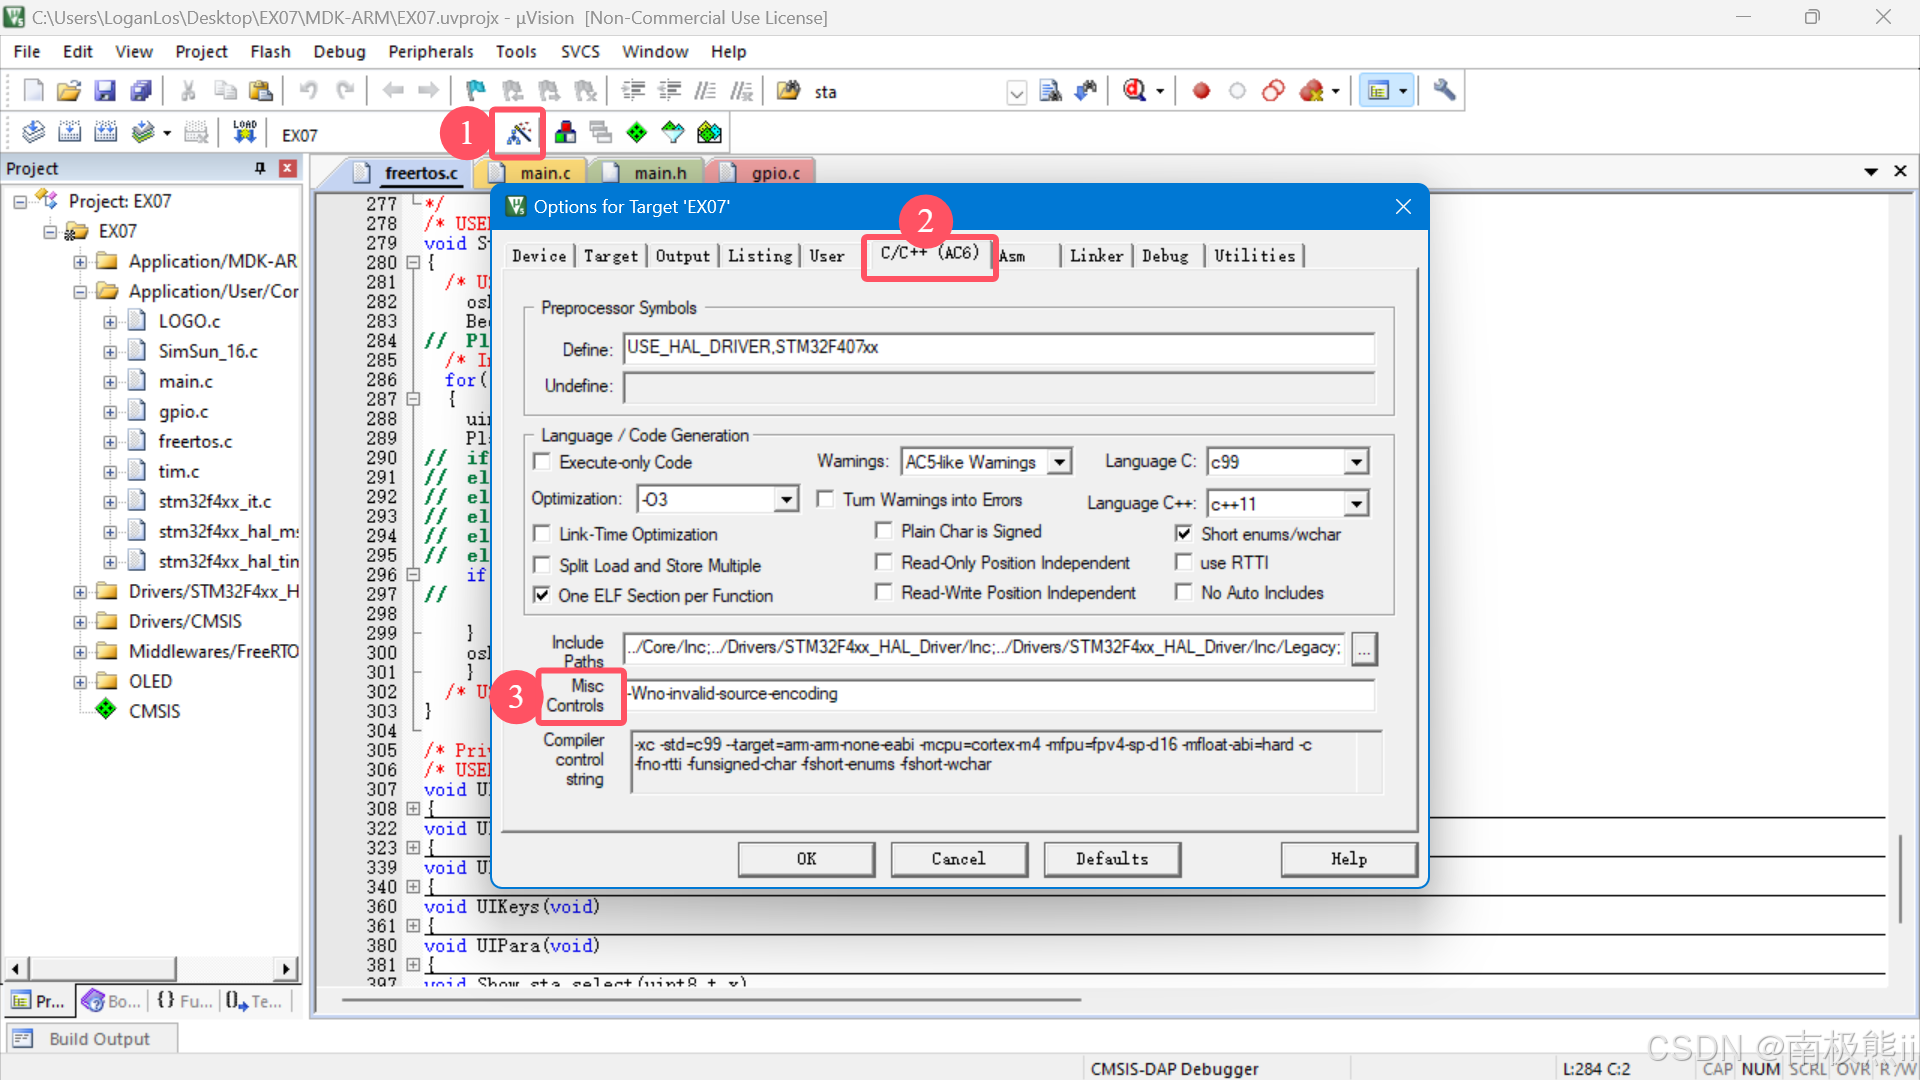The width and height of the screenshot is (1920, 1080).
Task: Enable Link-Time Optimization checkbox
Action: pos(542,534)
